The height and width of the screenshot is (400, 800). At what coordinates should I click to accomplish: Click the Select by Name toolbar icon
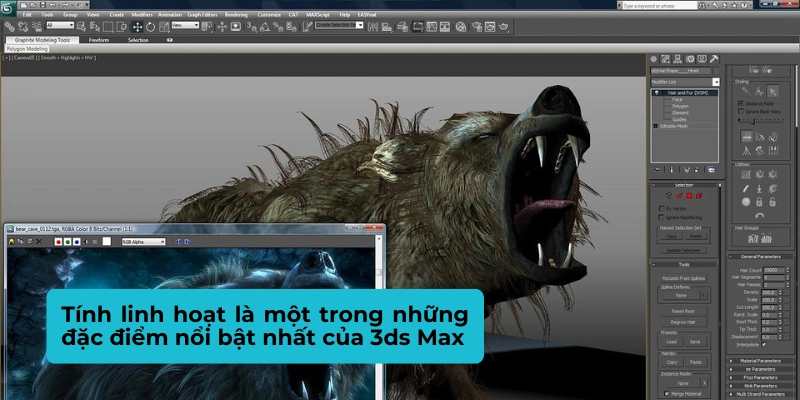tap(95, 27)
